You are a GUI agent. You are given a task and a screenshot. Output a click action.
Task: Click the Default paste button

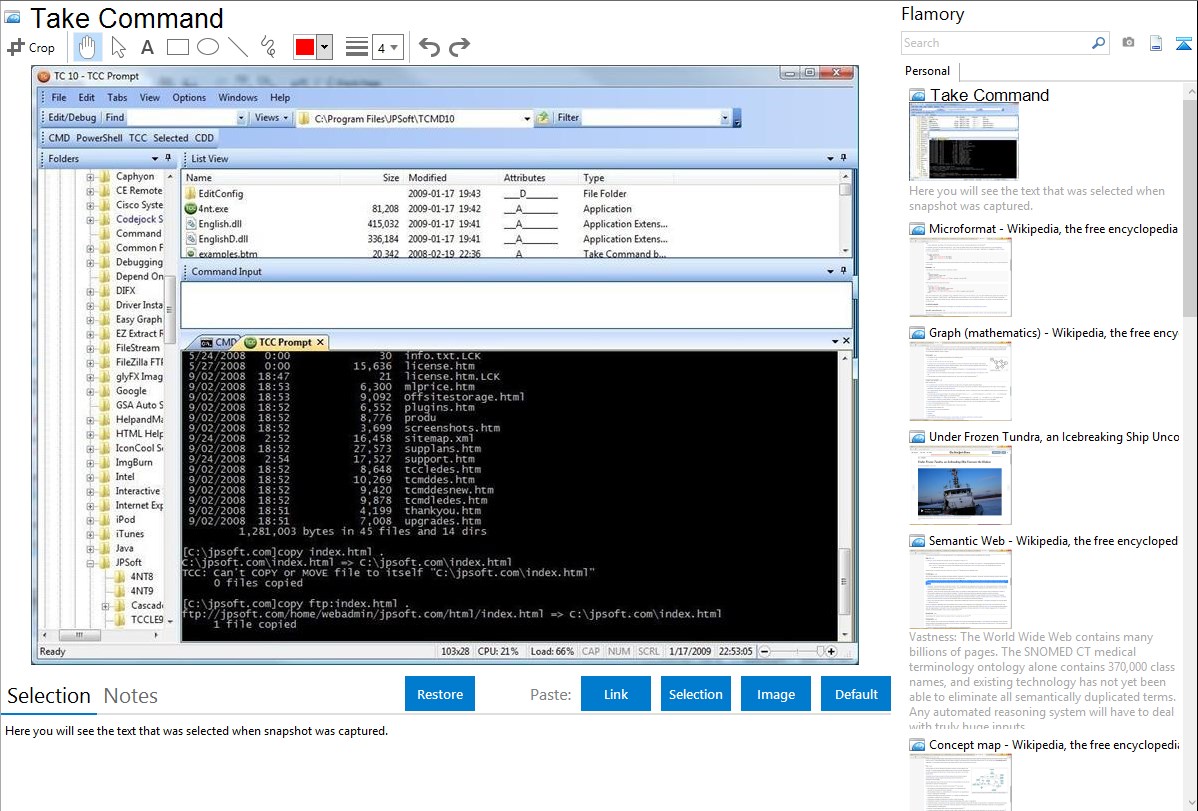[x=856, y=694]
